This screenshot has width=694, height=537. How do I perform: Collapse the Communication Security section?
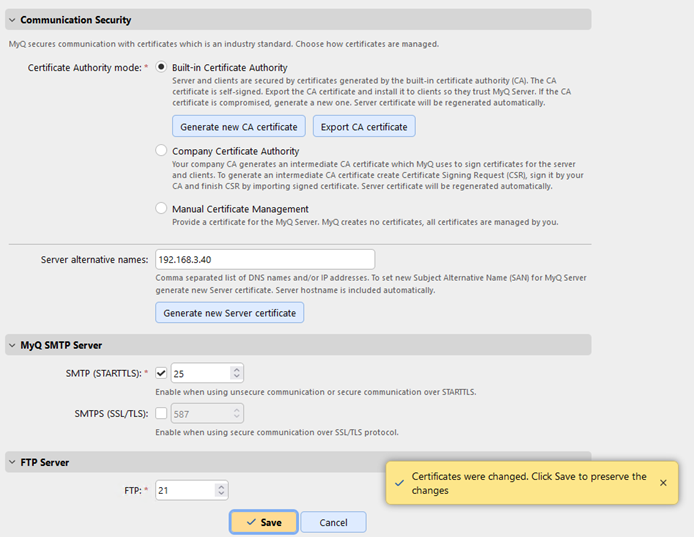point(12,20)
